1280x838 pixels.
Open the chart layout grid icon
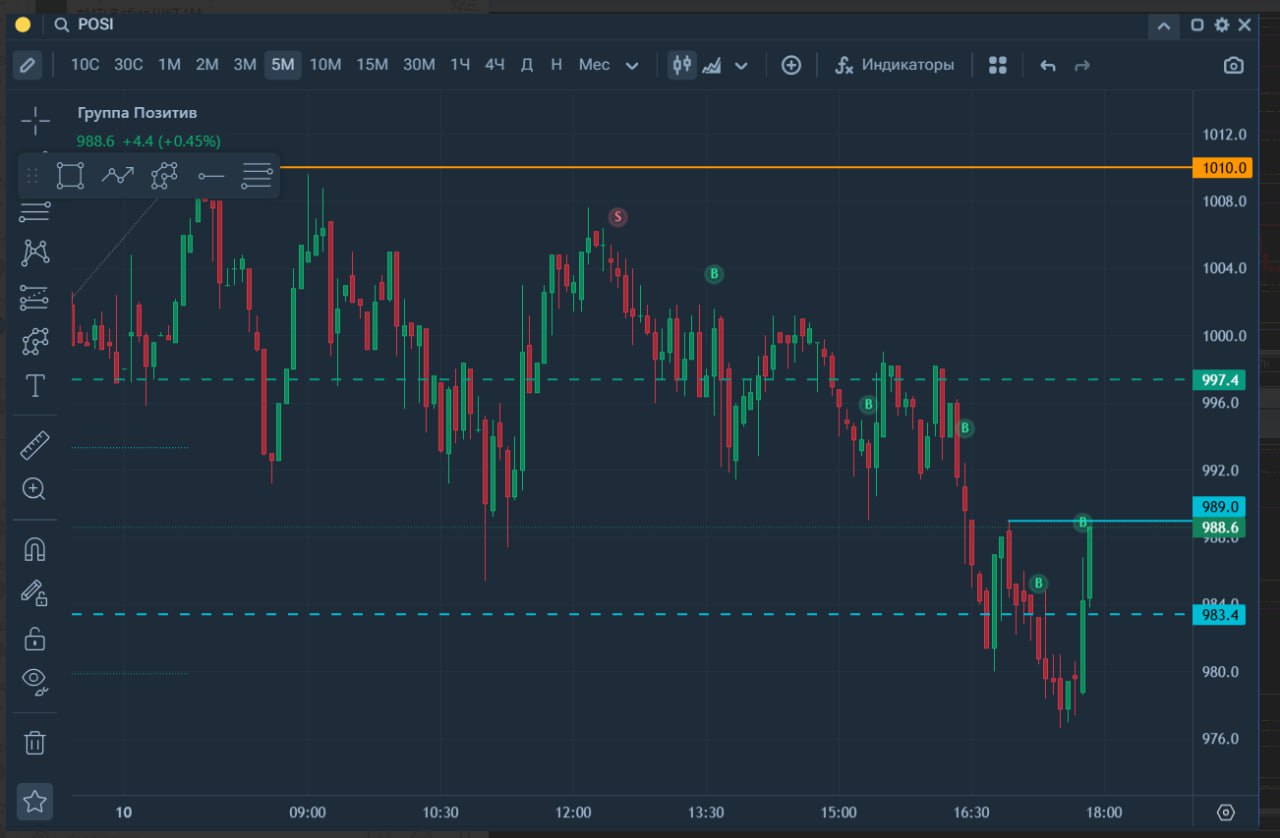(997, 65)
